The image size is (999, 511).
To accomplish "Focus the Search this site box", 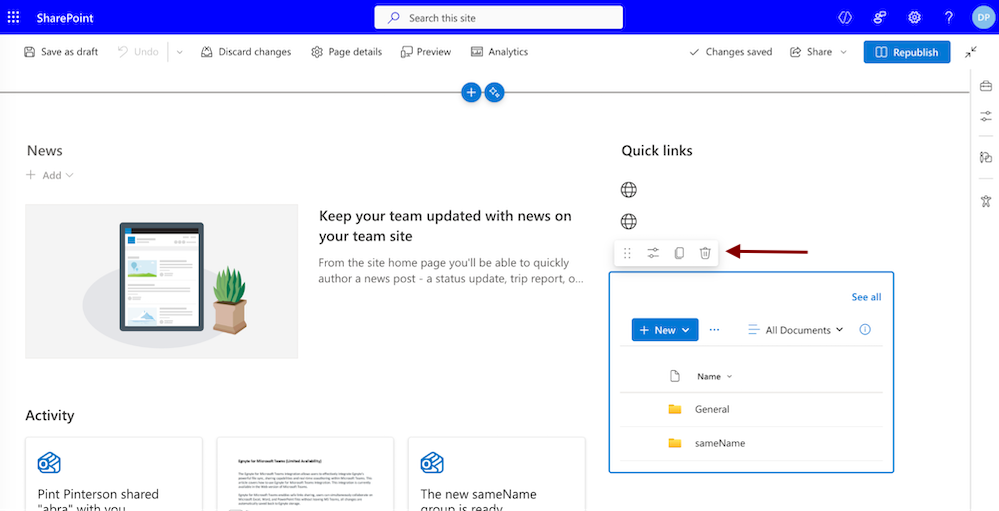I will (498, 18).
